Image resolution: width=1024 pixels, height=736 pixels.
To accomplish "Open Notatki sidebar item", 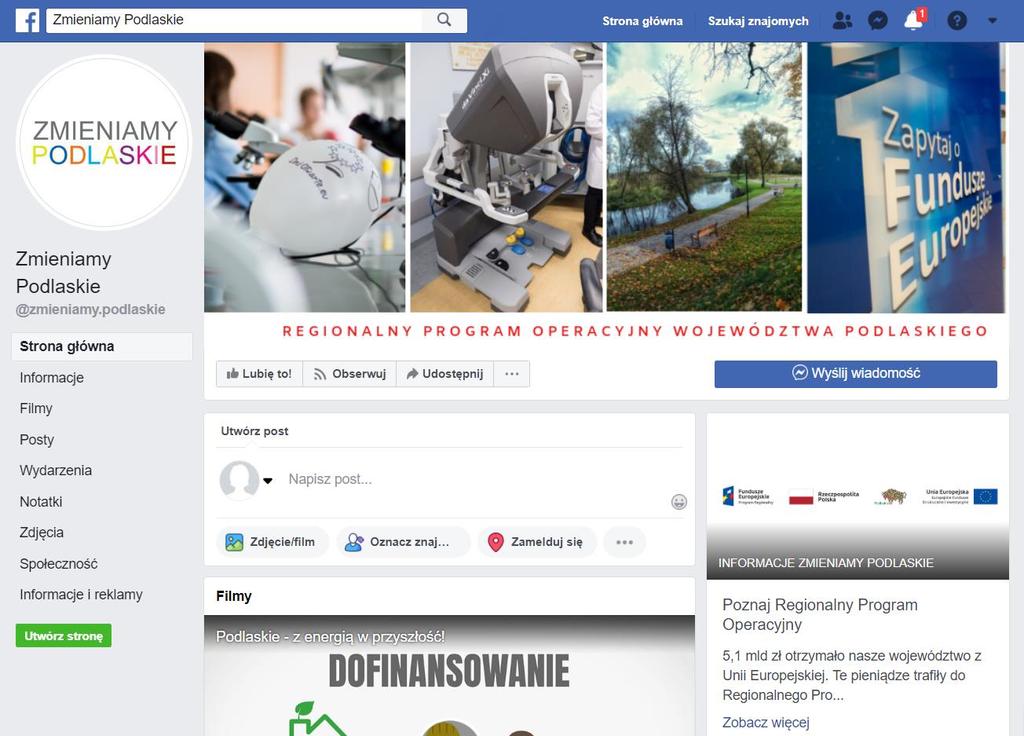I will [41, 502].
